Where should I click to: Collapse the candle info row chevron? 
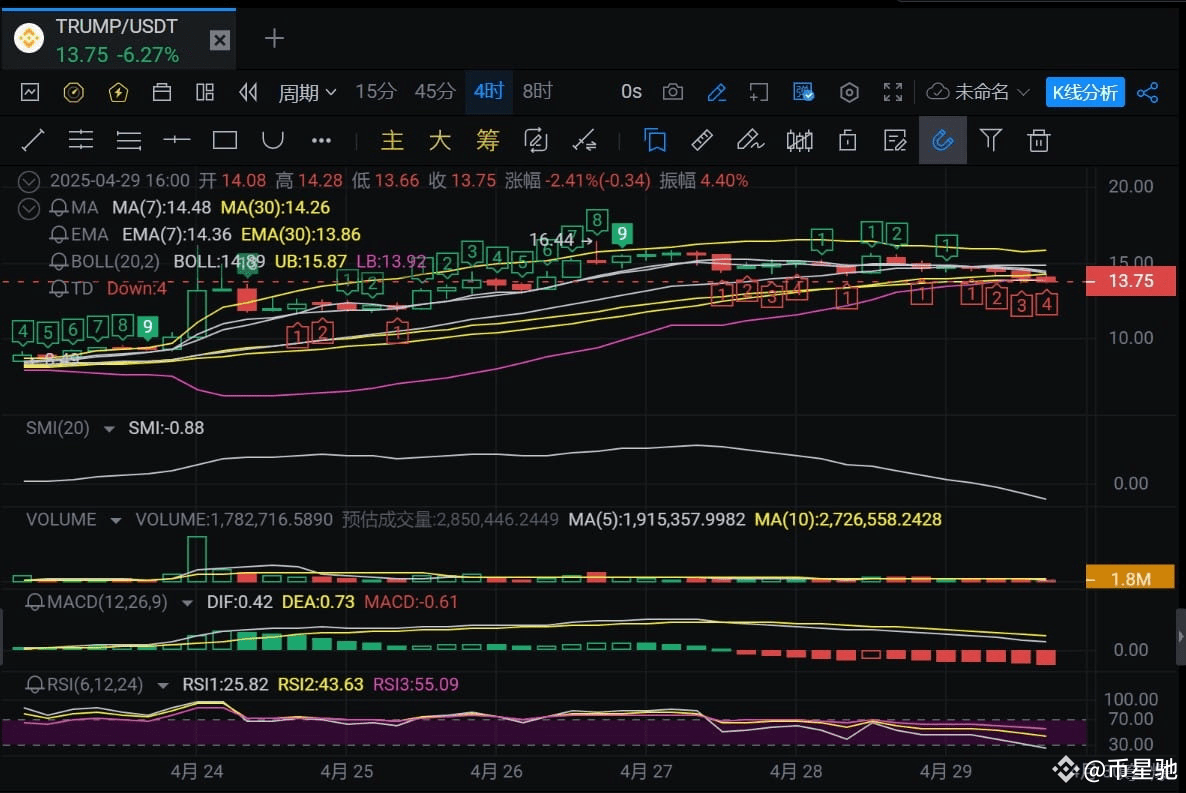(29, 181)
